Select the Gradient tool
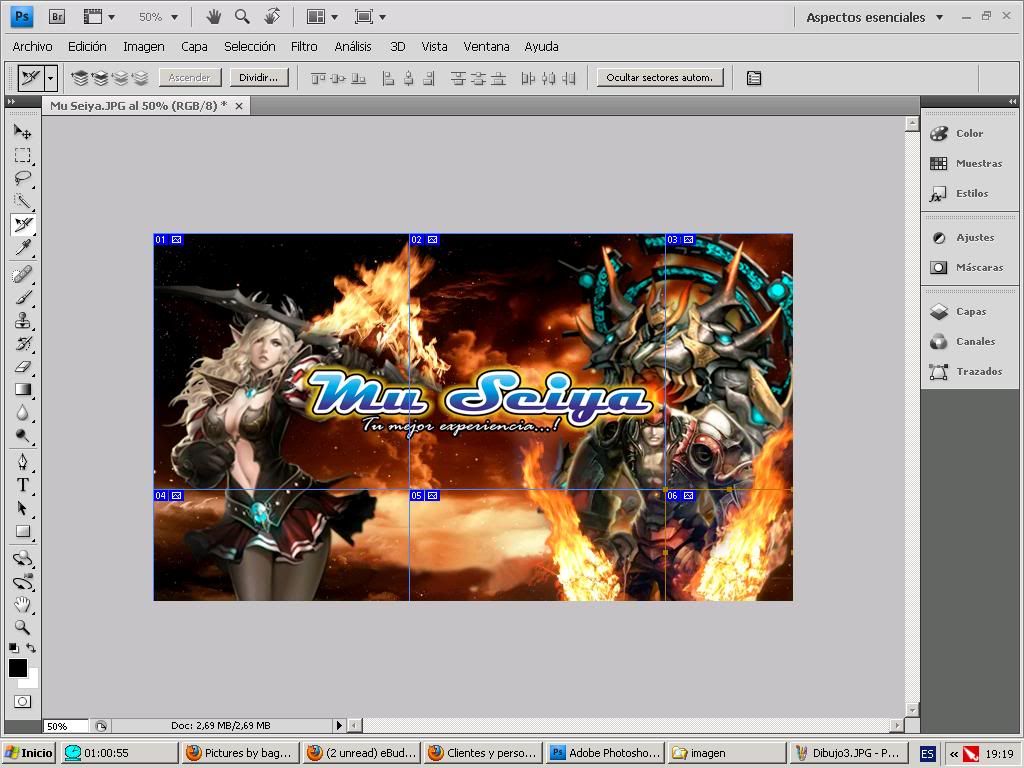 [x=22, y=390]
